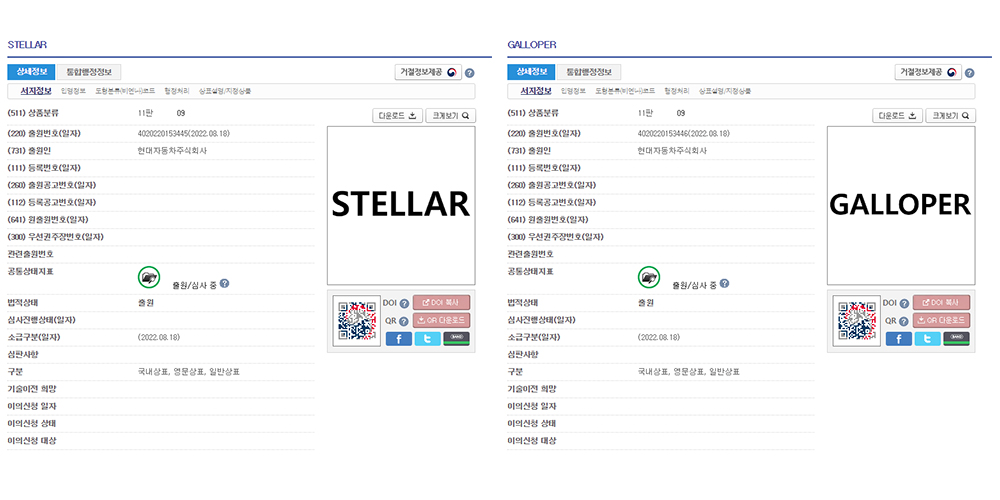Click help icon beside 거절정보제공 in STELLAR panel
Viewport: 1000px width, 500px height.
(x=469, y=73)
